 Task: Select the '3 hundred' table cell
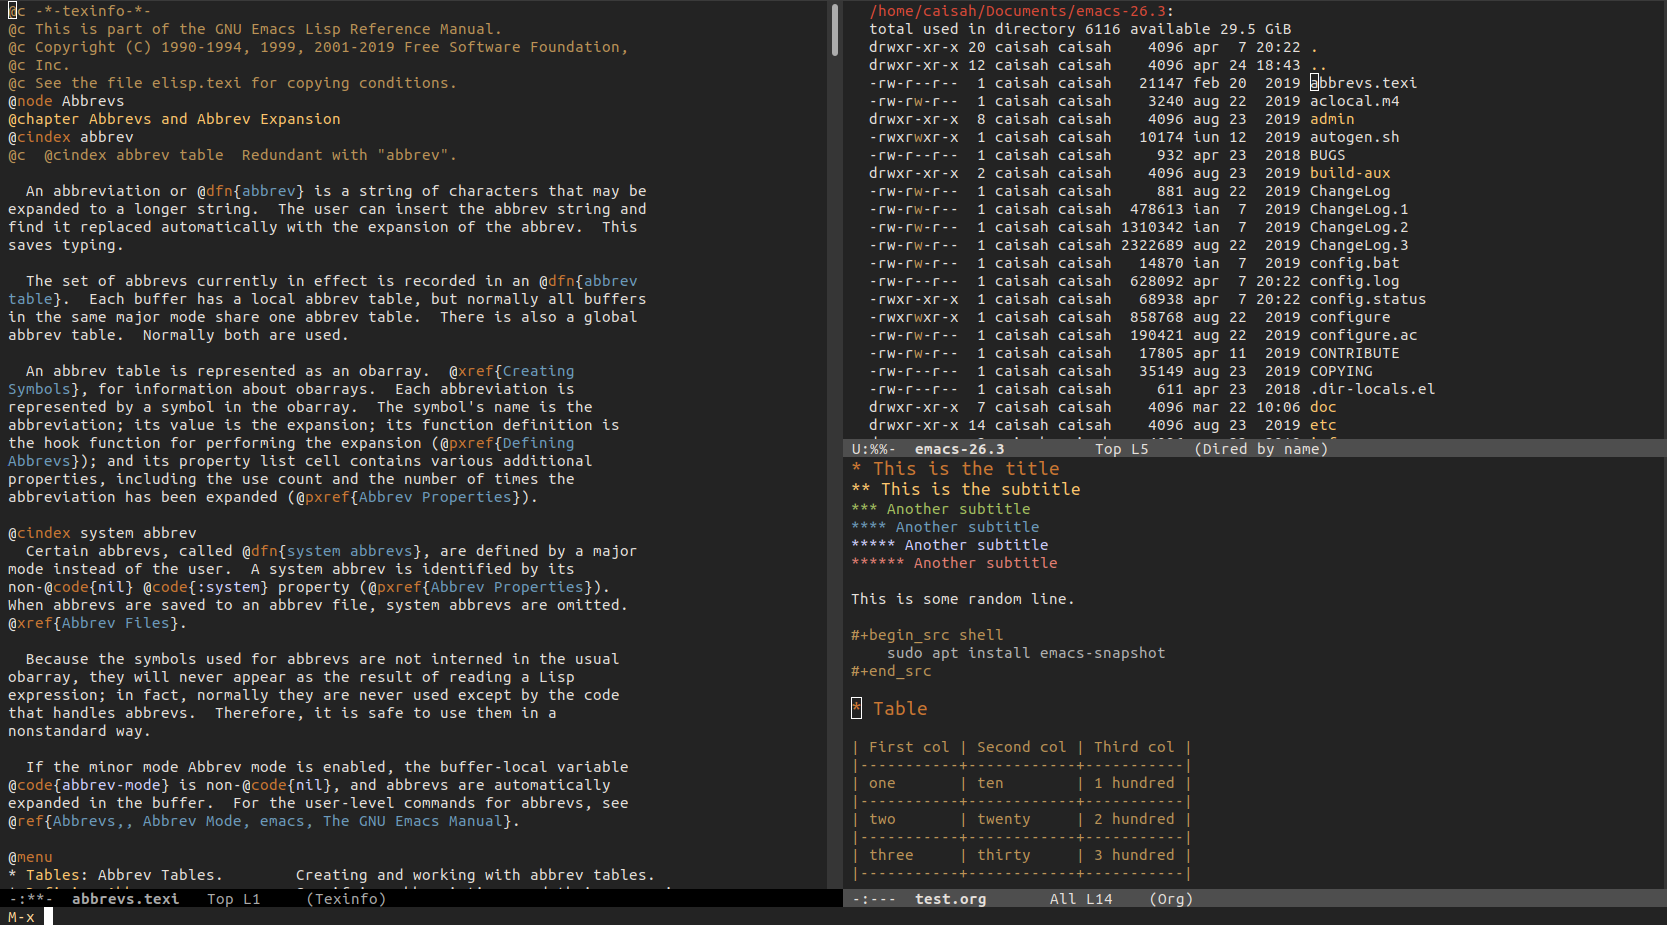point(1134,855)
